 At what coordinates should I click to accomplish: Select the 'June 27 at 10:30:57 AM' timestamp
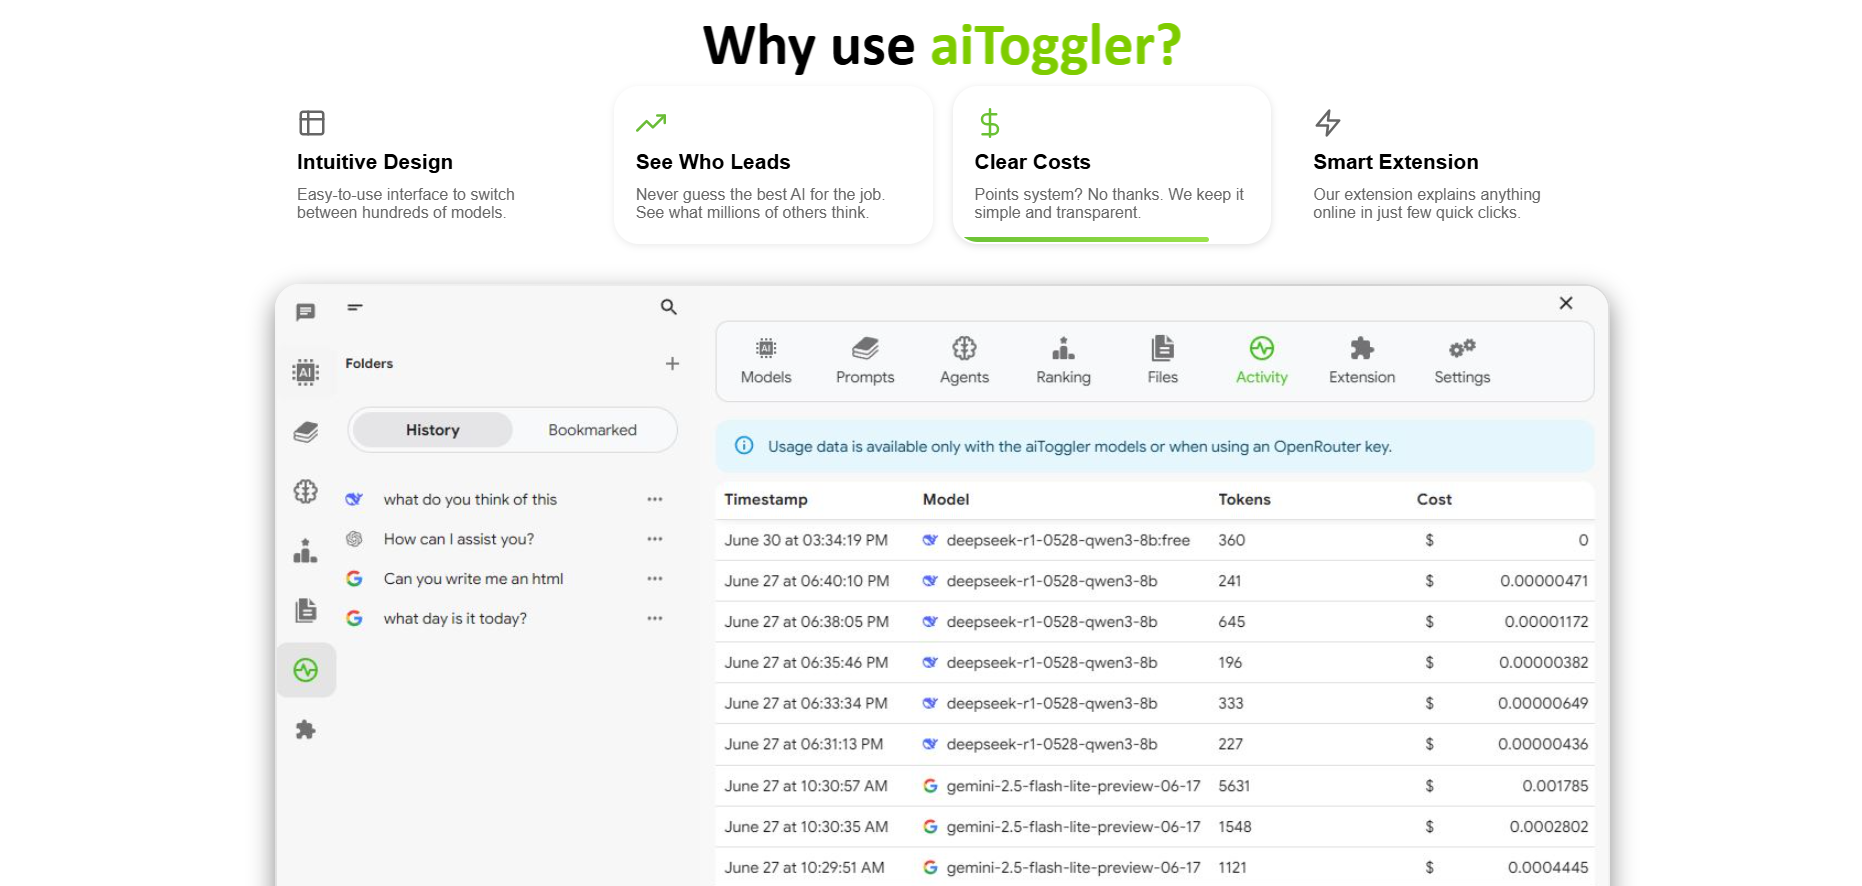(806, 787)
